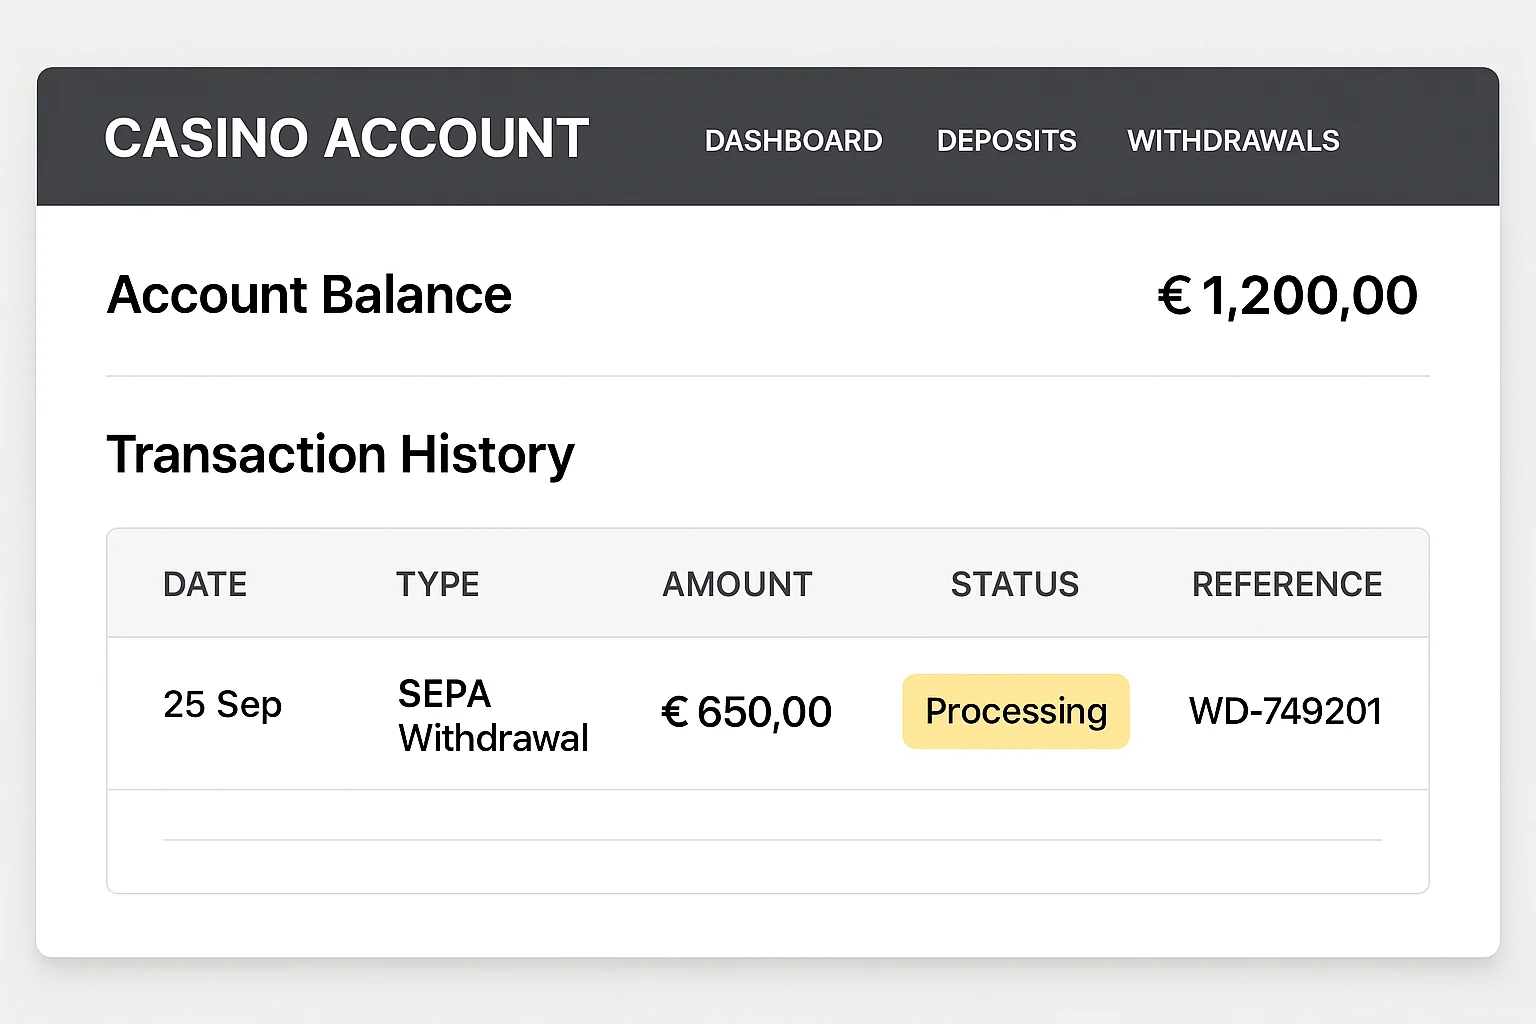This screenshot has width=1536, height=1024.
Task: Sort by the STATUS column header
Action: click(1014, 584)
